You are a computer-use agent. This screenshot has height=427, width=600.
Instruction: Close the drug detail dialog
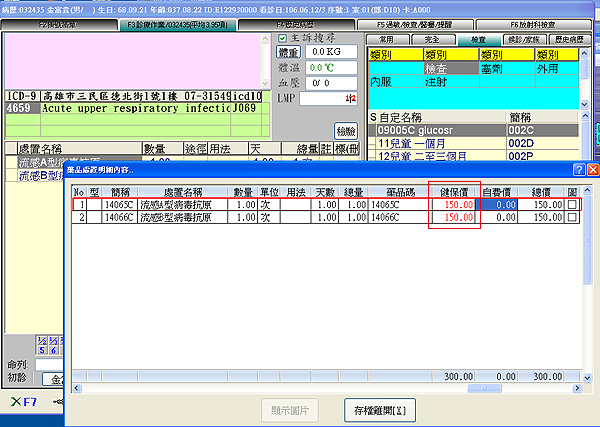tap(592, 170)
